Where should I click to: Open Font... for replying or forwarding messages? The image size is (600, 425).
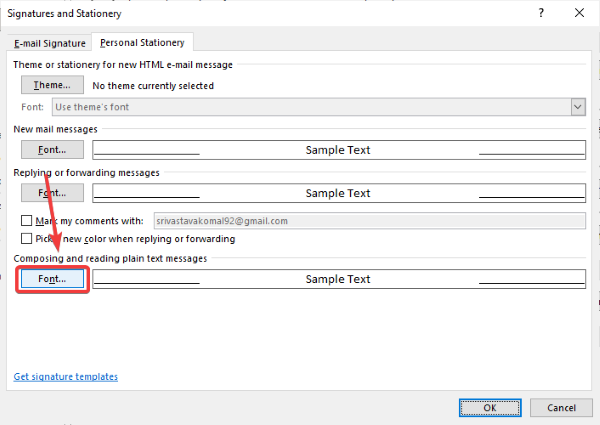pyautogui.click(x=52, y=193)
